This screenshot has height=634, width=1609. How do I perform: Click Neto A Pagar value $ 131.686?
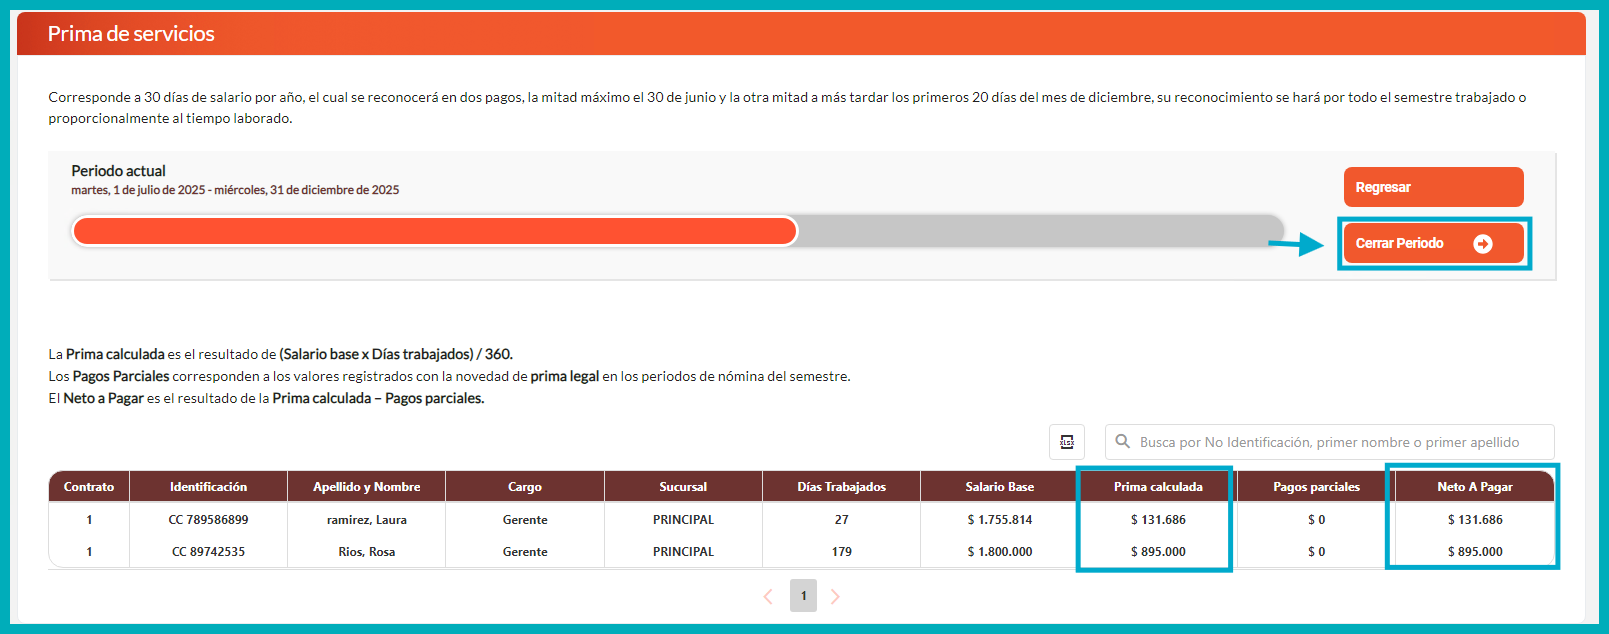pyautogui.click(x=1475, y=520)
